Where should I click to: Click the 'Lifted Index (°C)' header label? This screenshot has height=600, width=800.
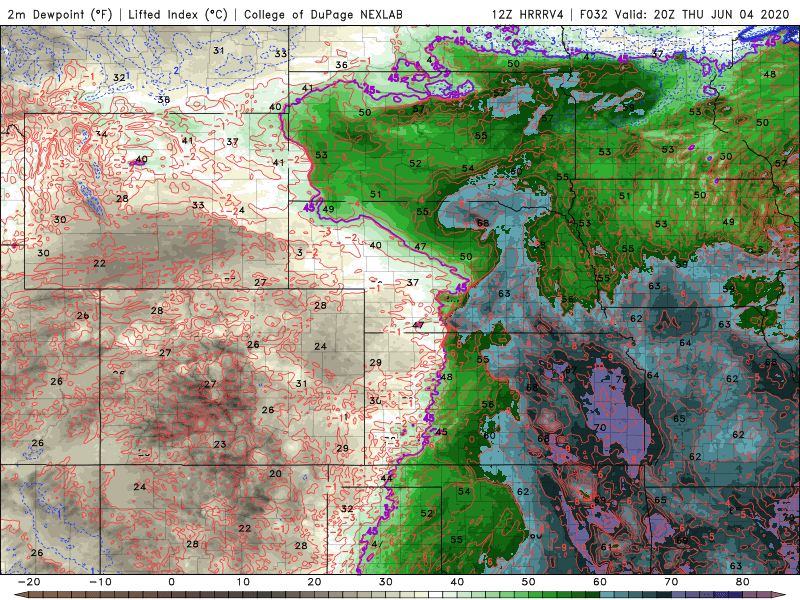178,14
